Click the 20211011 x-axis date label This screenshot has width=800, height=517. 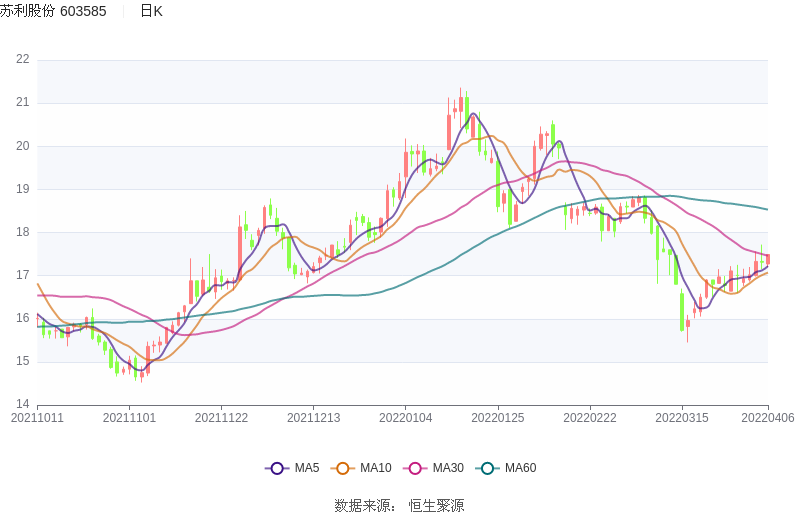click(37, 418)
